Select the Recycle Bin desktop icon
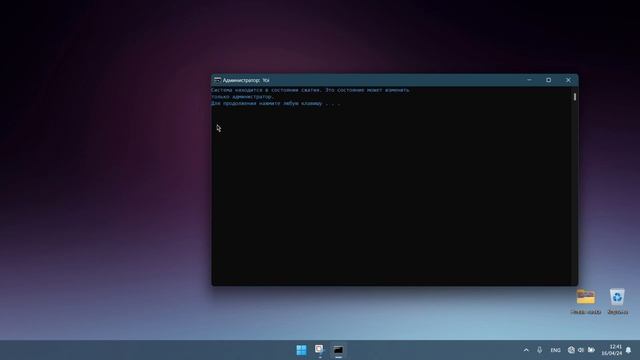This screenshot has height=360, width=640. [618, 302]
